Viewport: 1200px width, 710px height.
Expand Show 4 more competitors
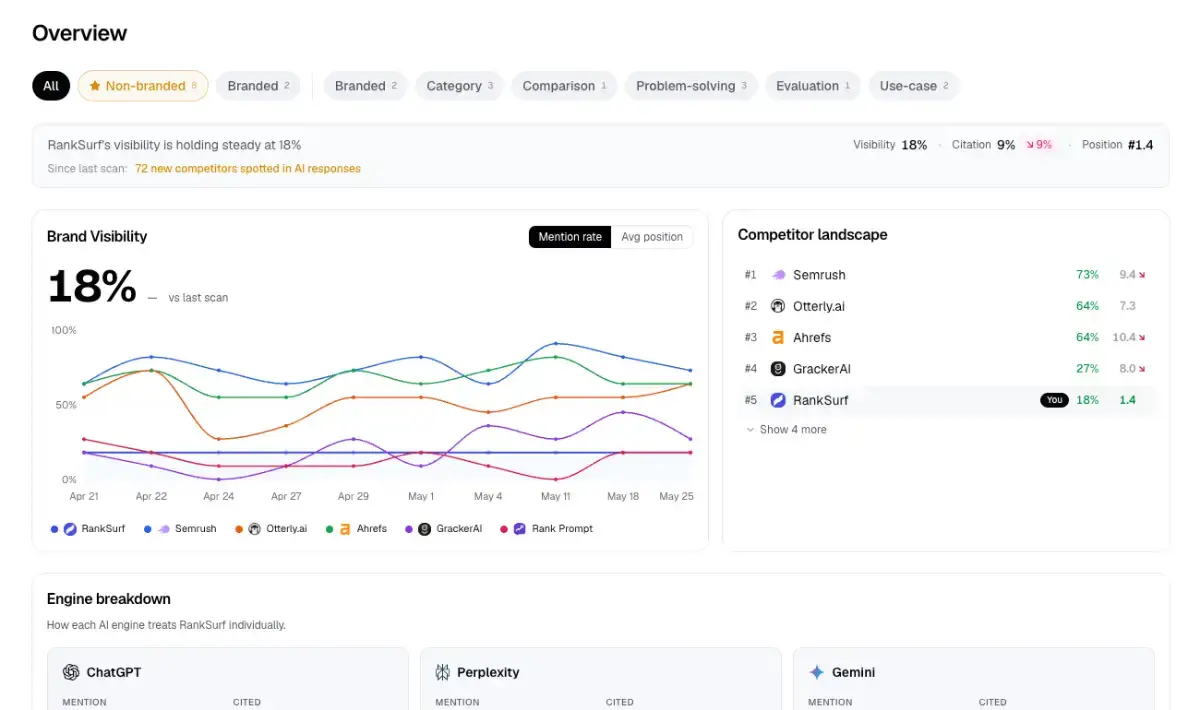click(786, 430)
